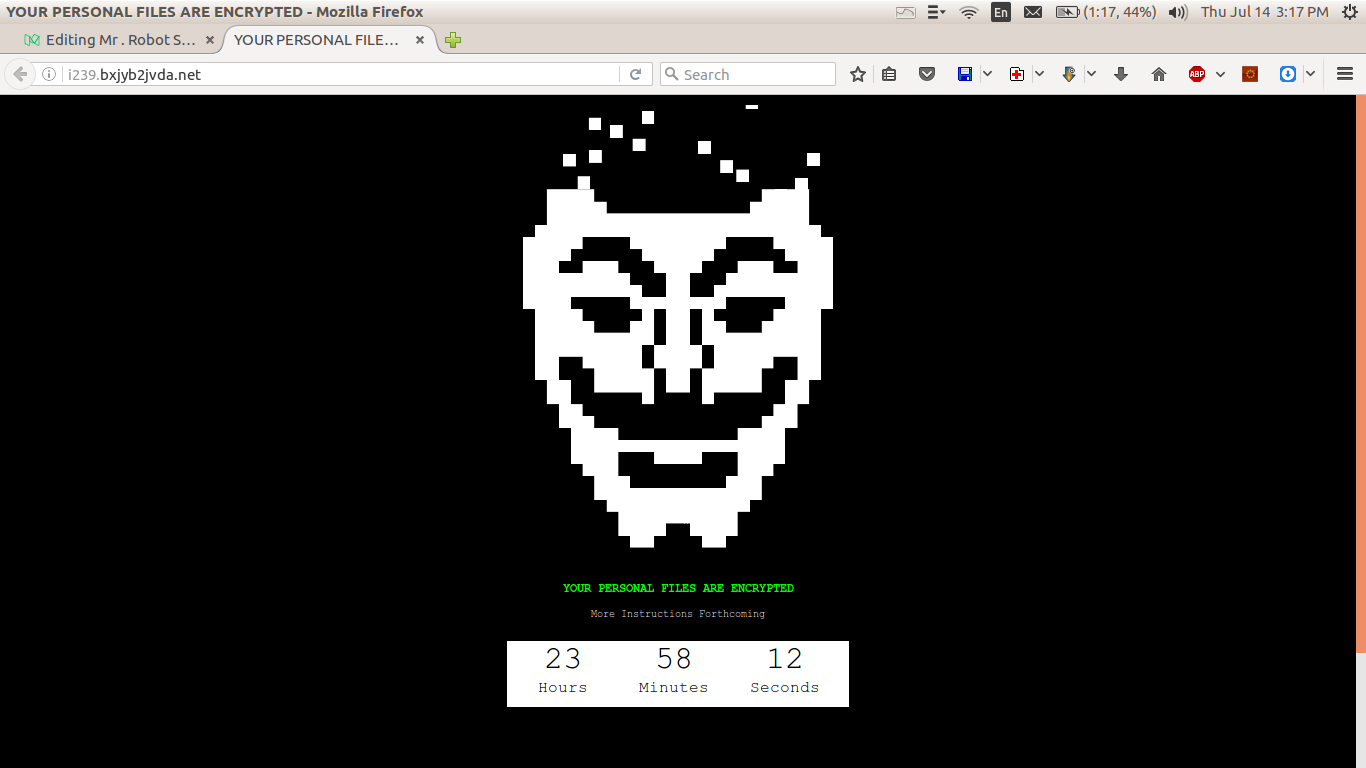Image resolution: width=1366 pixels, height=768 pixels.
Task: Expand the Adblock Plus dropdown arrow
Action: click(x=1220, y=74)
